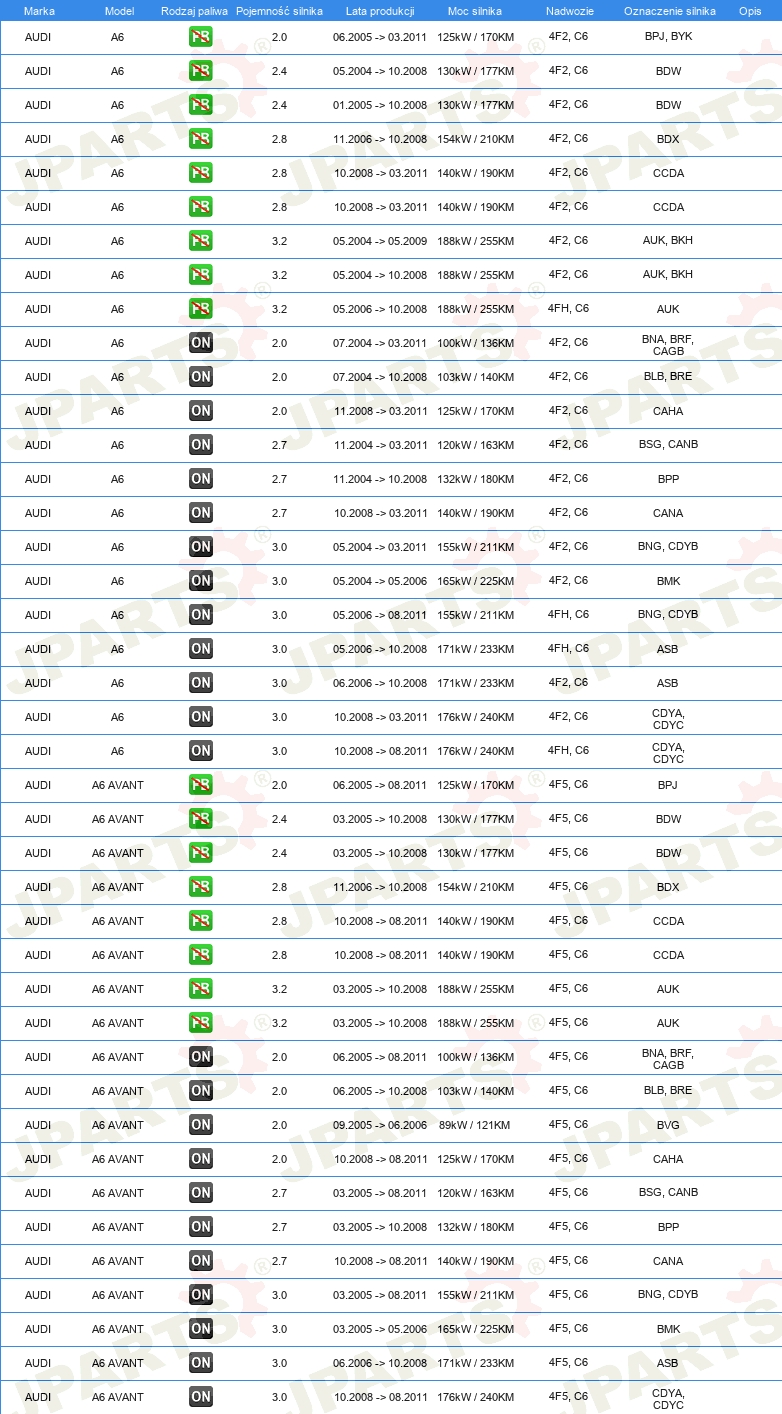The height and width of the screenshot is (1414, 782).
Task: Click the A6 AVANT engine code CDYA, CDYC
Action: tap(668, 1399)
